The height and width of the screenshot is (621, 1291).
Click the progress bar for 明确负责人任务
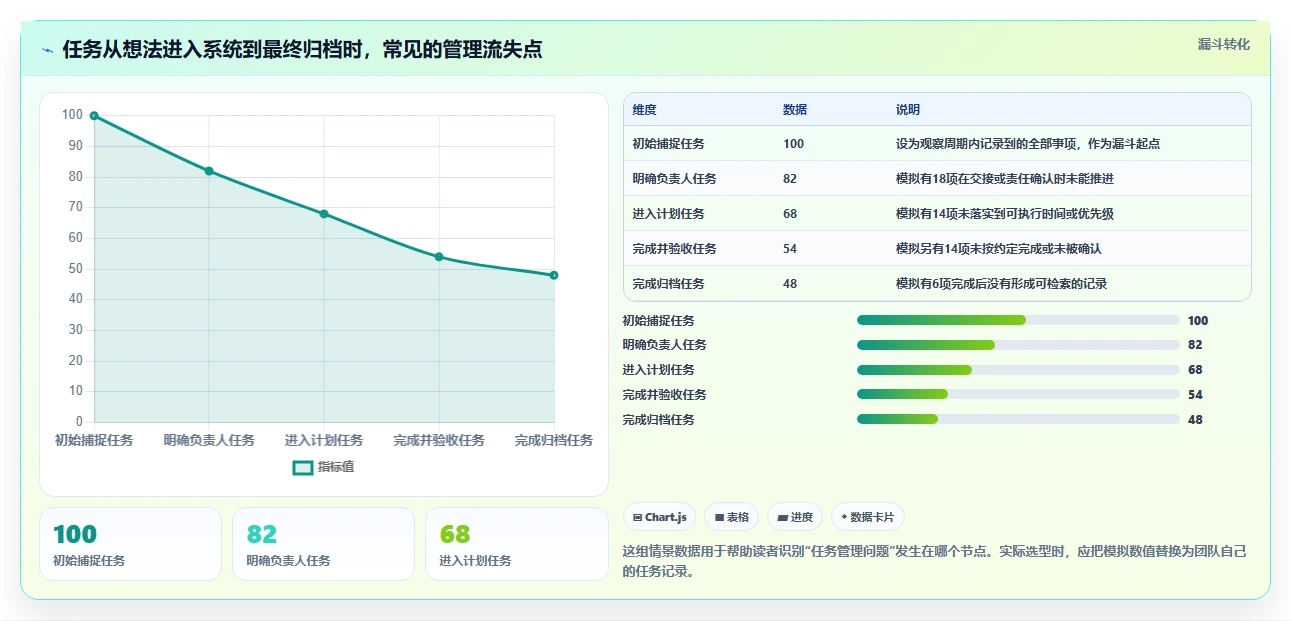[1018, 345]
